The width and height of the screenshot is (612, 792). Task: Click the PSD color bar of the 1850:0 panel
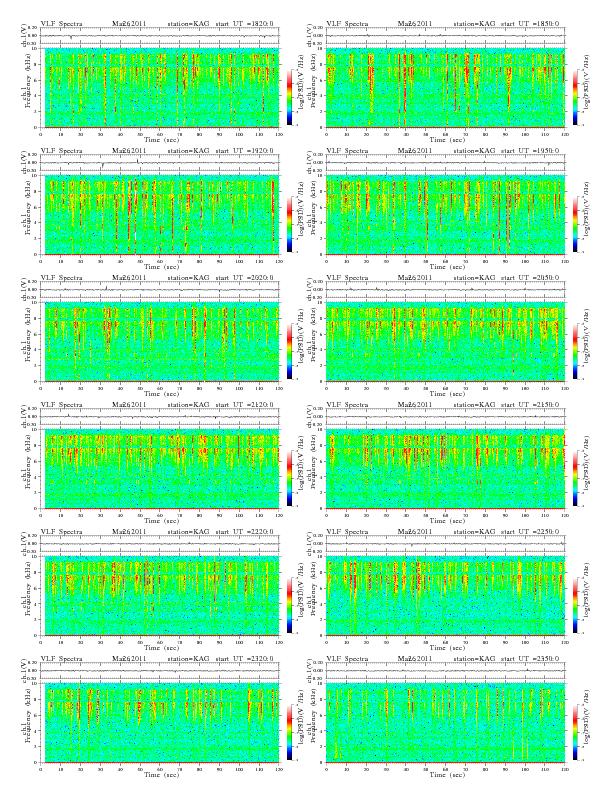pyautogui.click(x=576, y=97)
